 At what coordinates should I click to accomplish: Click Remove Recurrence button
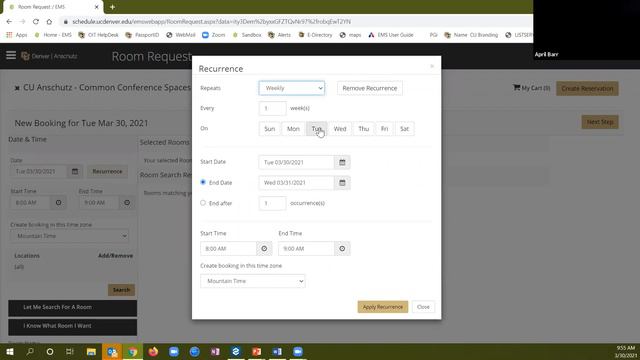(369, 88)
